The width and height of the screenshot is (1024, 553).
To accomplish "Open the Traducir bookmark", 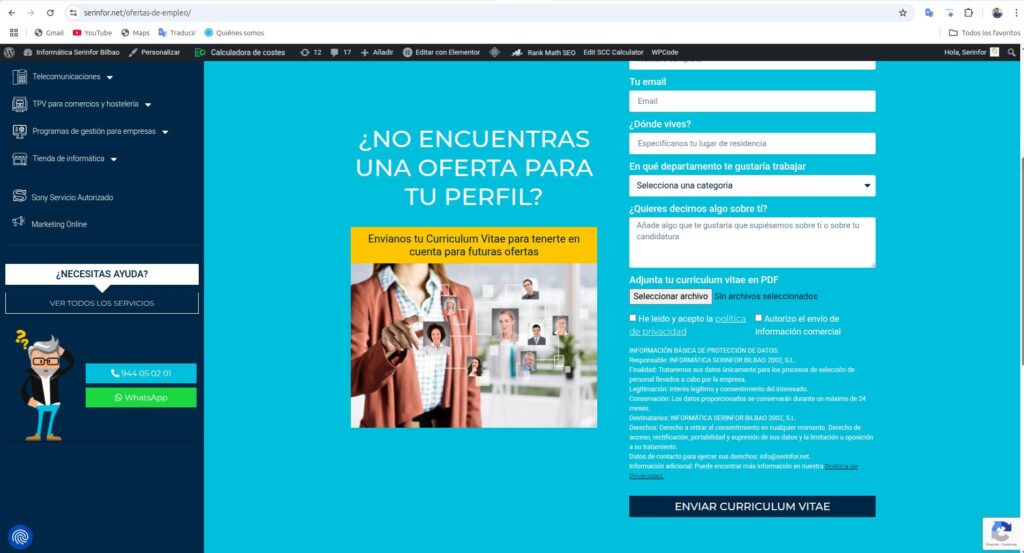I will pyautogui.click(x=177, y=33).
